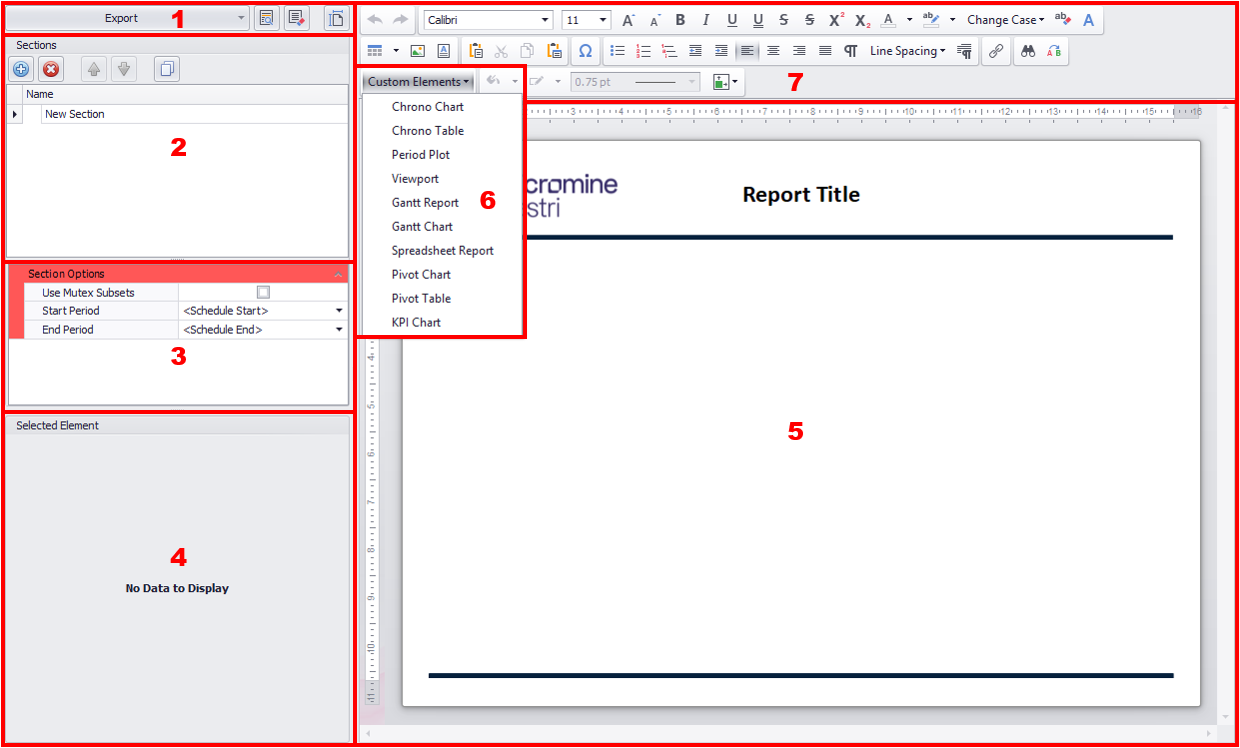1240x748 pixels.
Task: Apply numbered list formatting
Action: 643,51
